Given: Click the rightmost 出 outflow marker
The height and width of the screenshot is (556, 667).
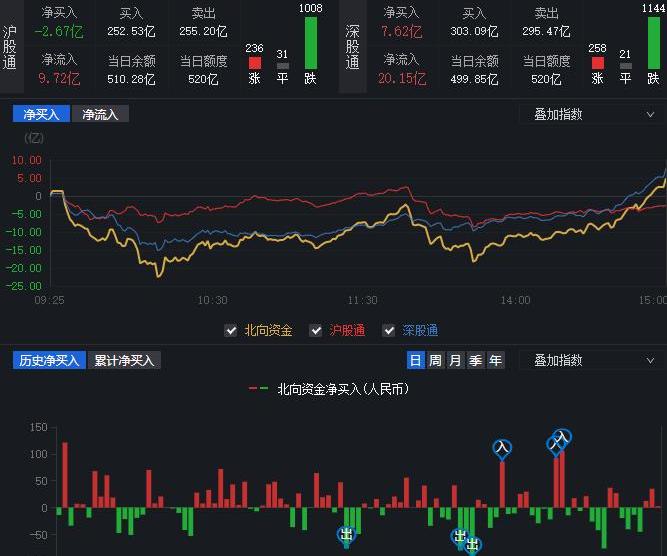Looking at the screenshot, I should (472, 545).
